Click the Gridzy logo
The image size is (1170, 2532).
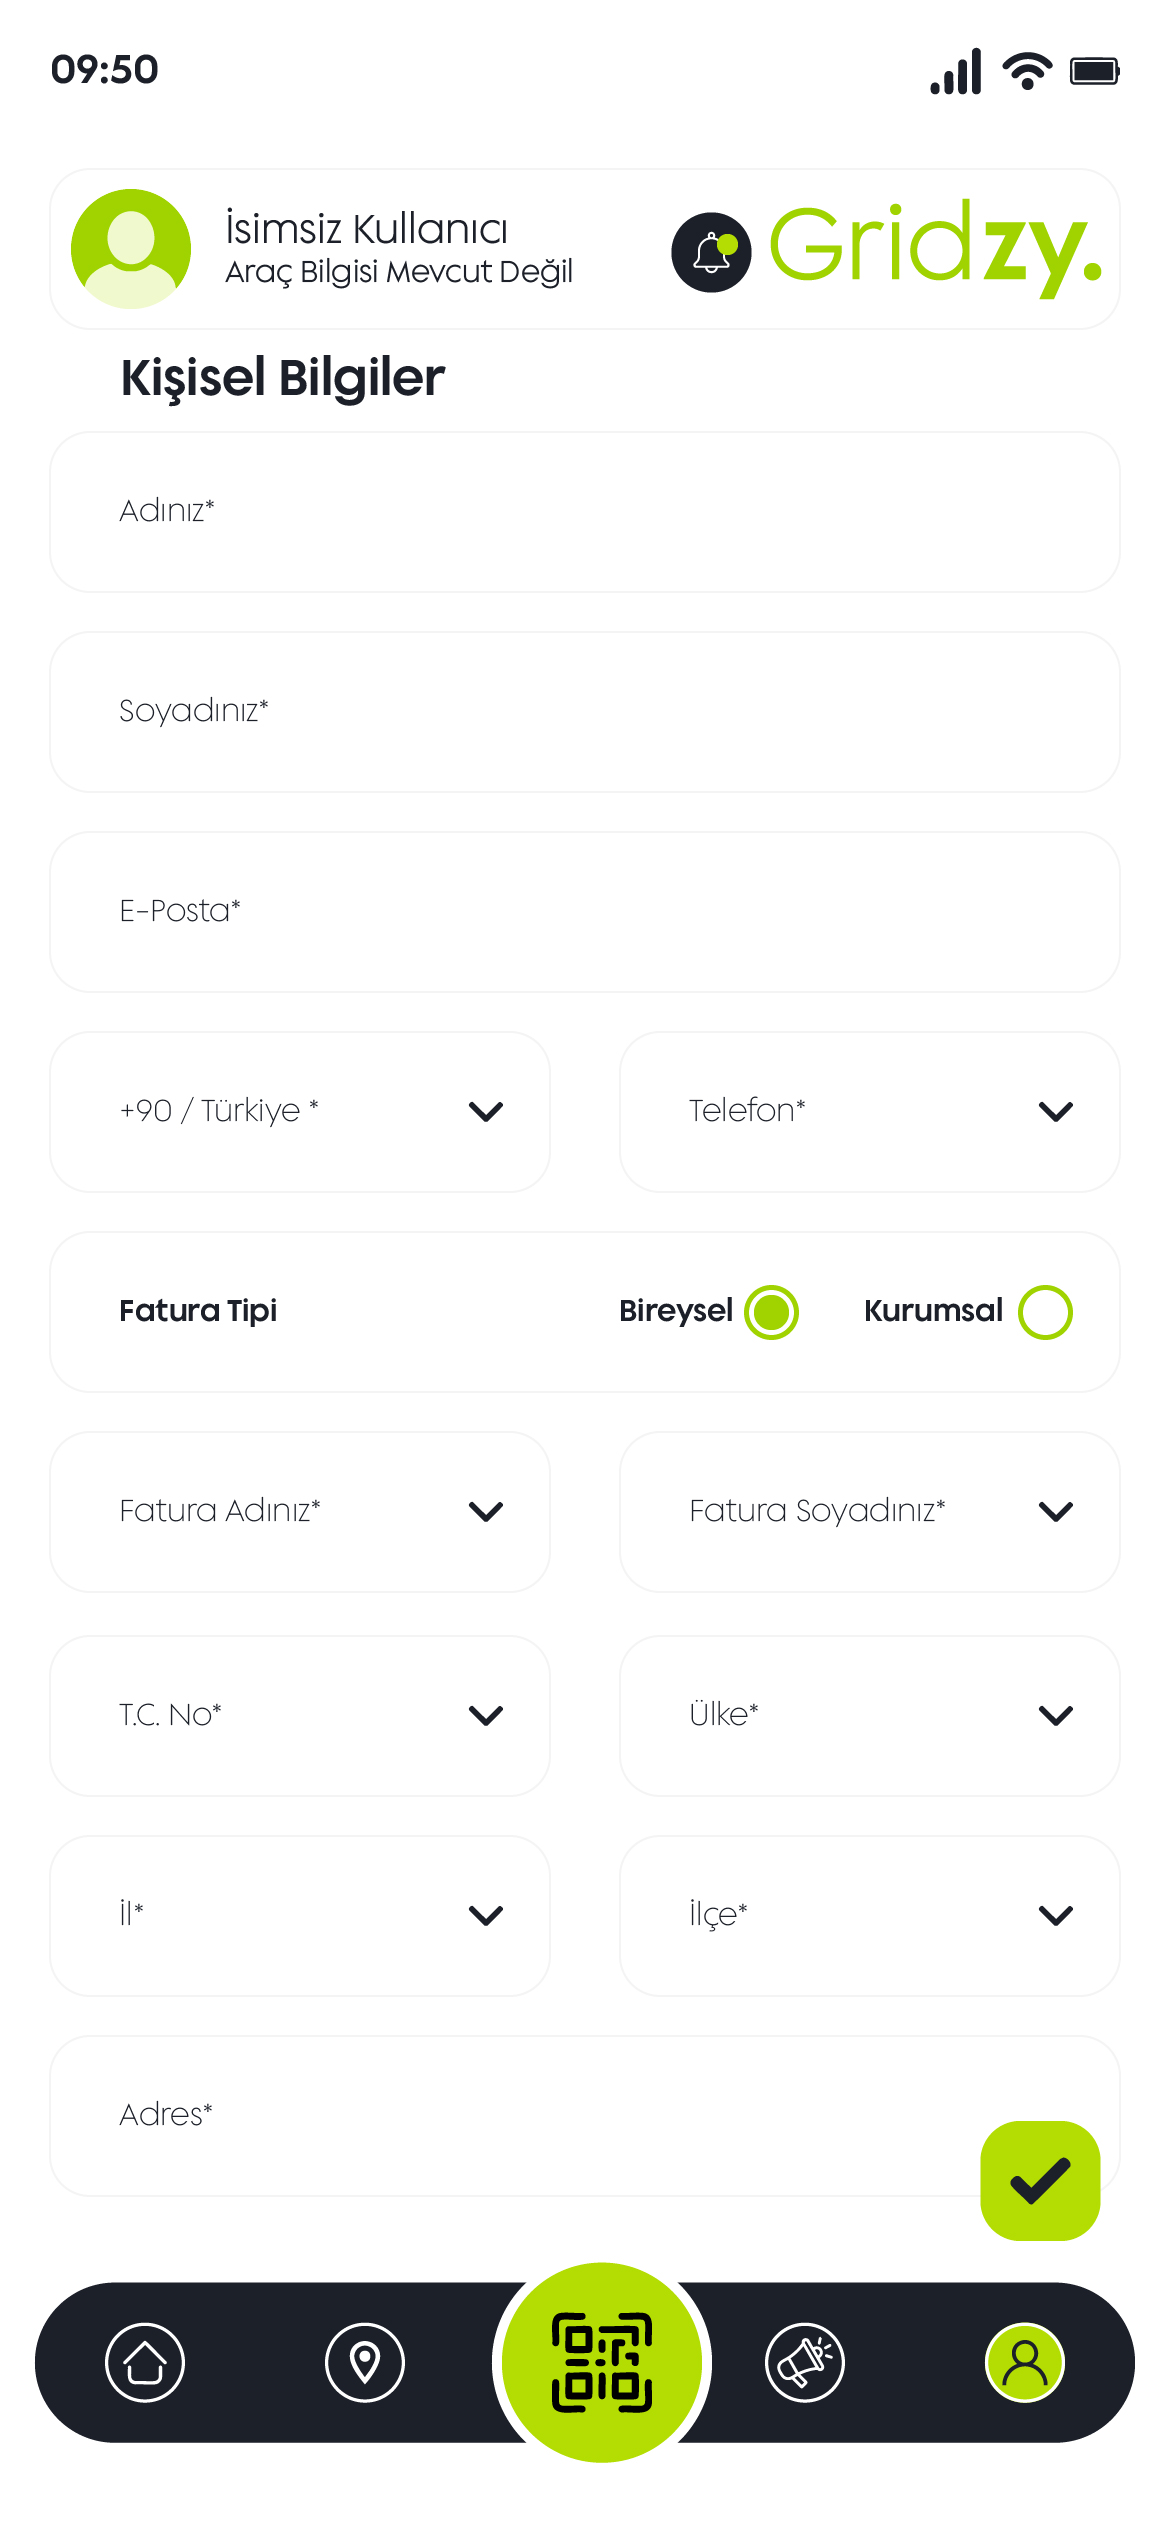click(x=935, y=247)
